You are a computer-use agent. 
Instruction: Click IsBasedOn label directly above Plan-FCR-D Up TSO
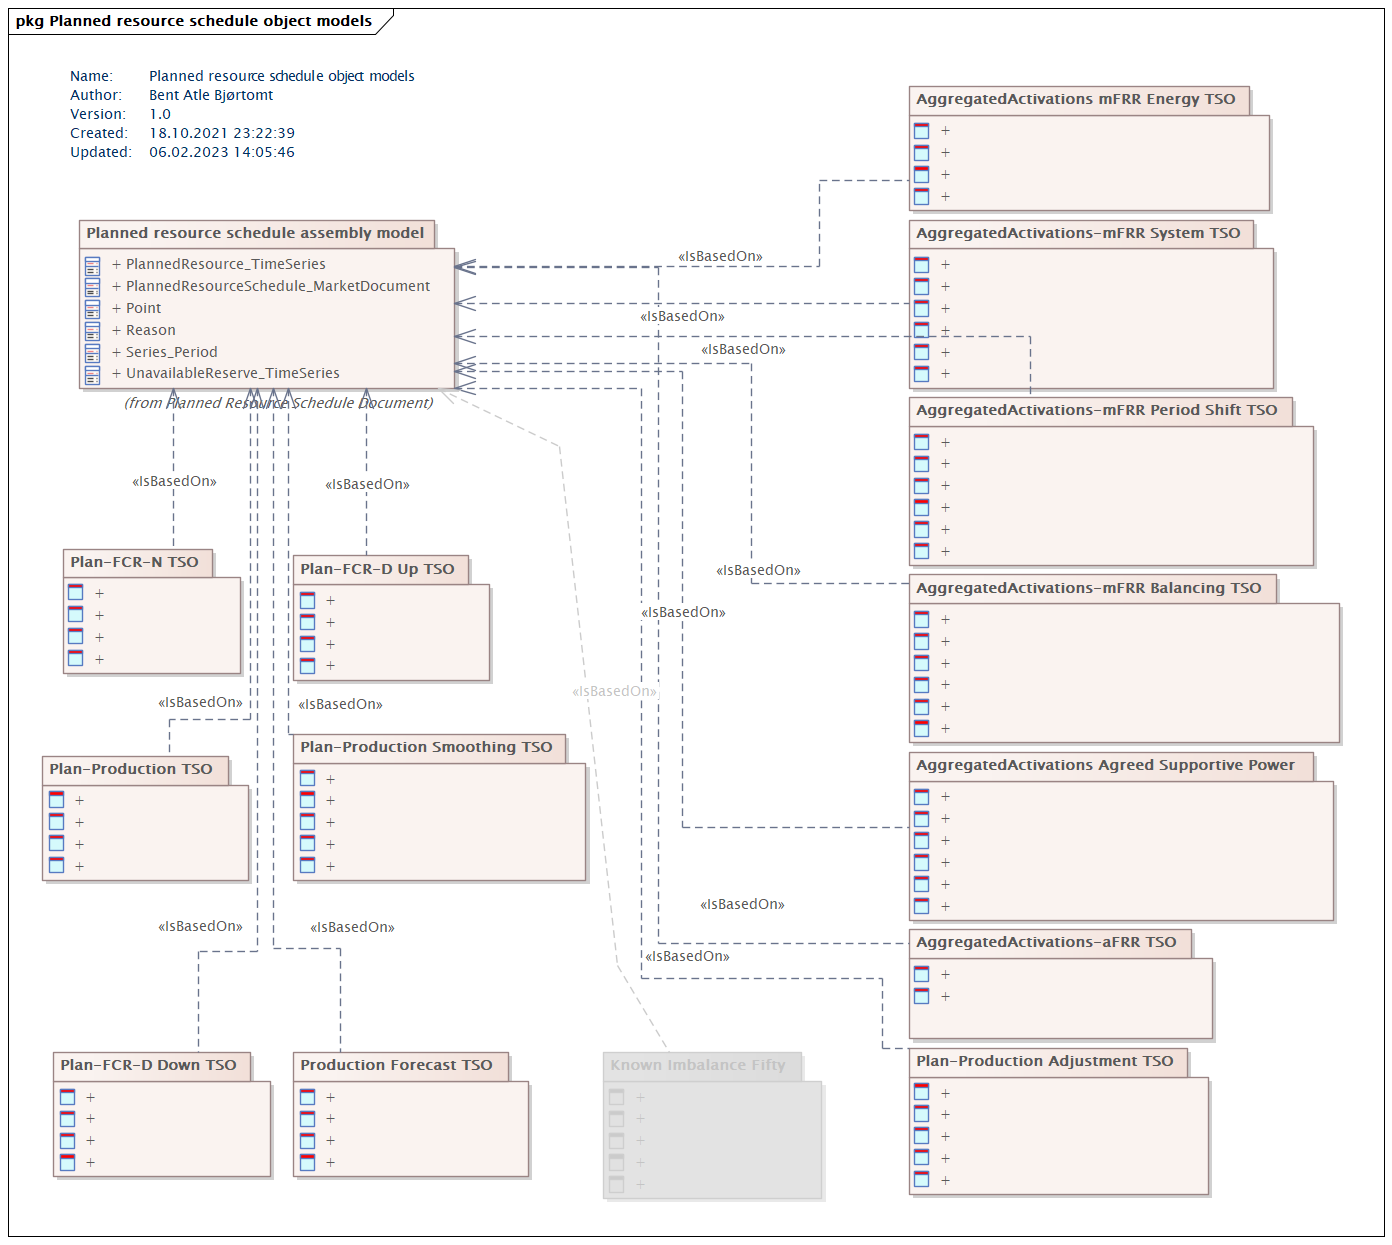(x=367, y=484)
